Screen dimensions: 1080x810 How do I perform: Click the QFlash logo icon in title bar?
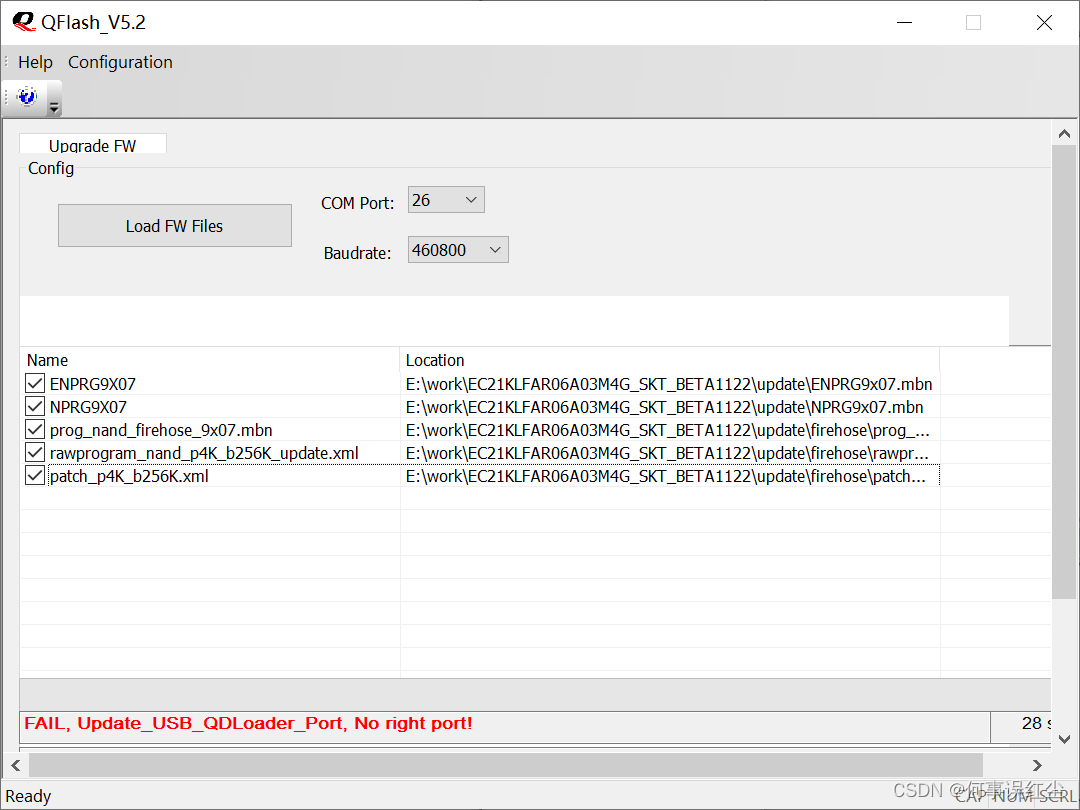pos(23,22)
